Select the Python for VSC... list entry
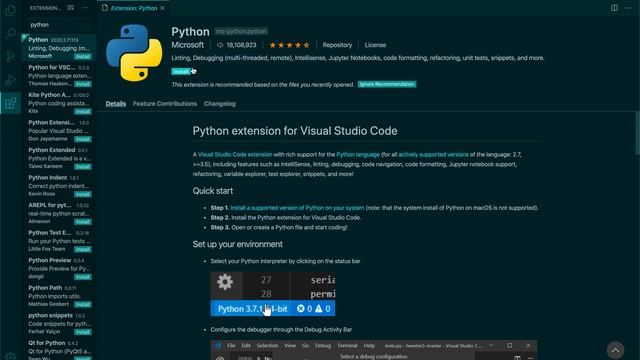The height and width of the screenshot is (360, 640). click(59, 75)
